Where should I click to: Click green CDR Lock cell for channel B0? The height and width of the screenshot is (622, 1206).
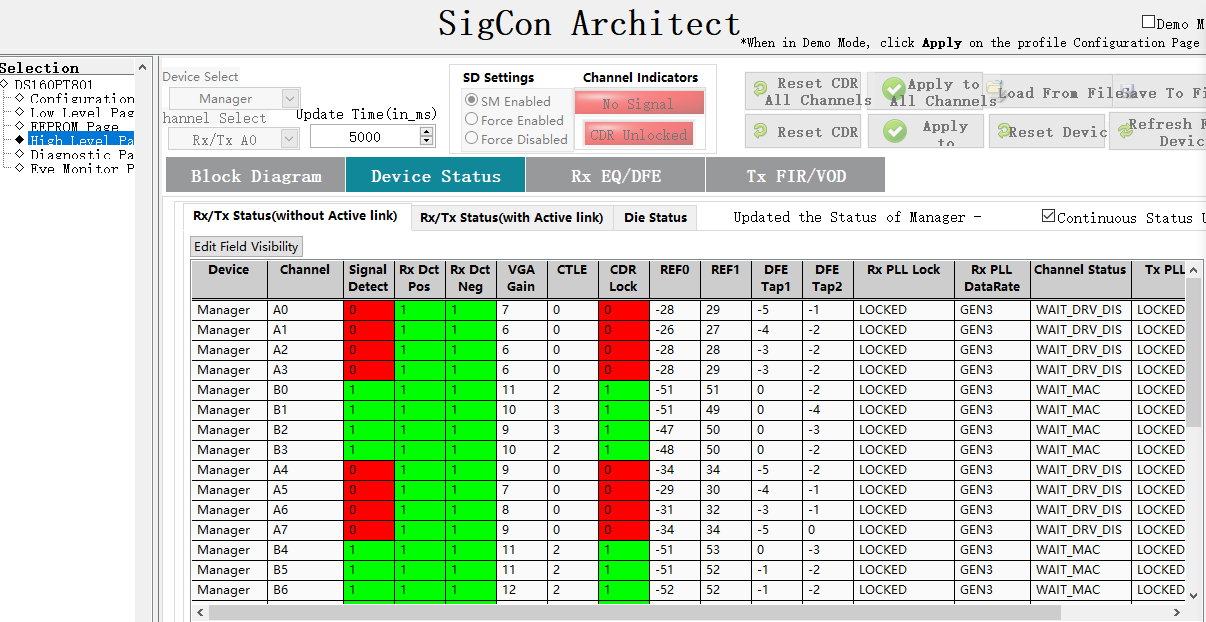point(623,390)
